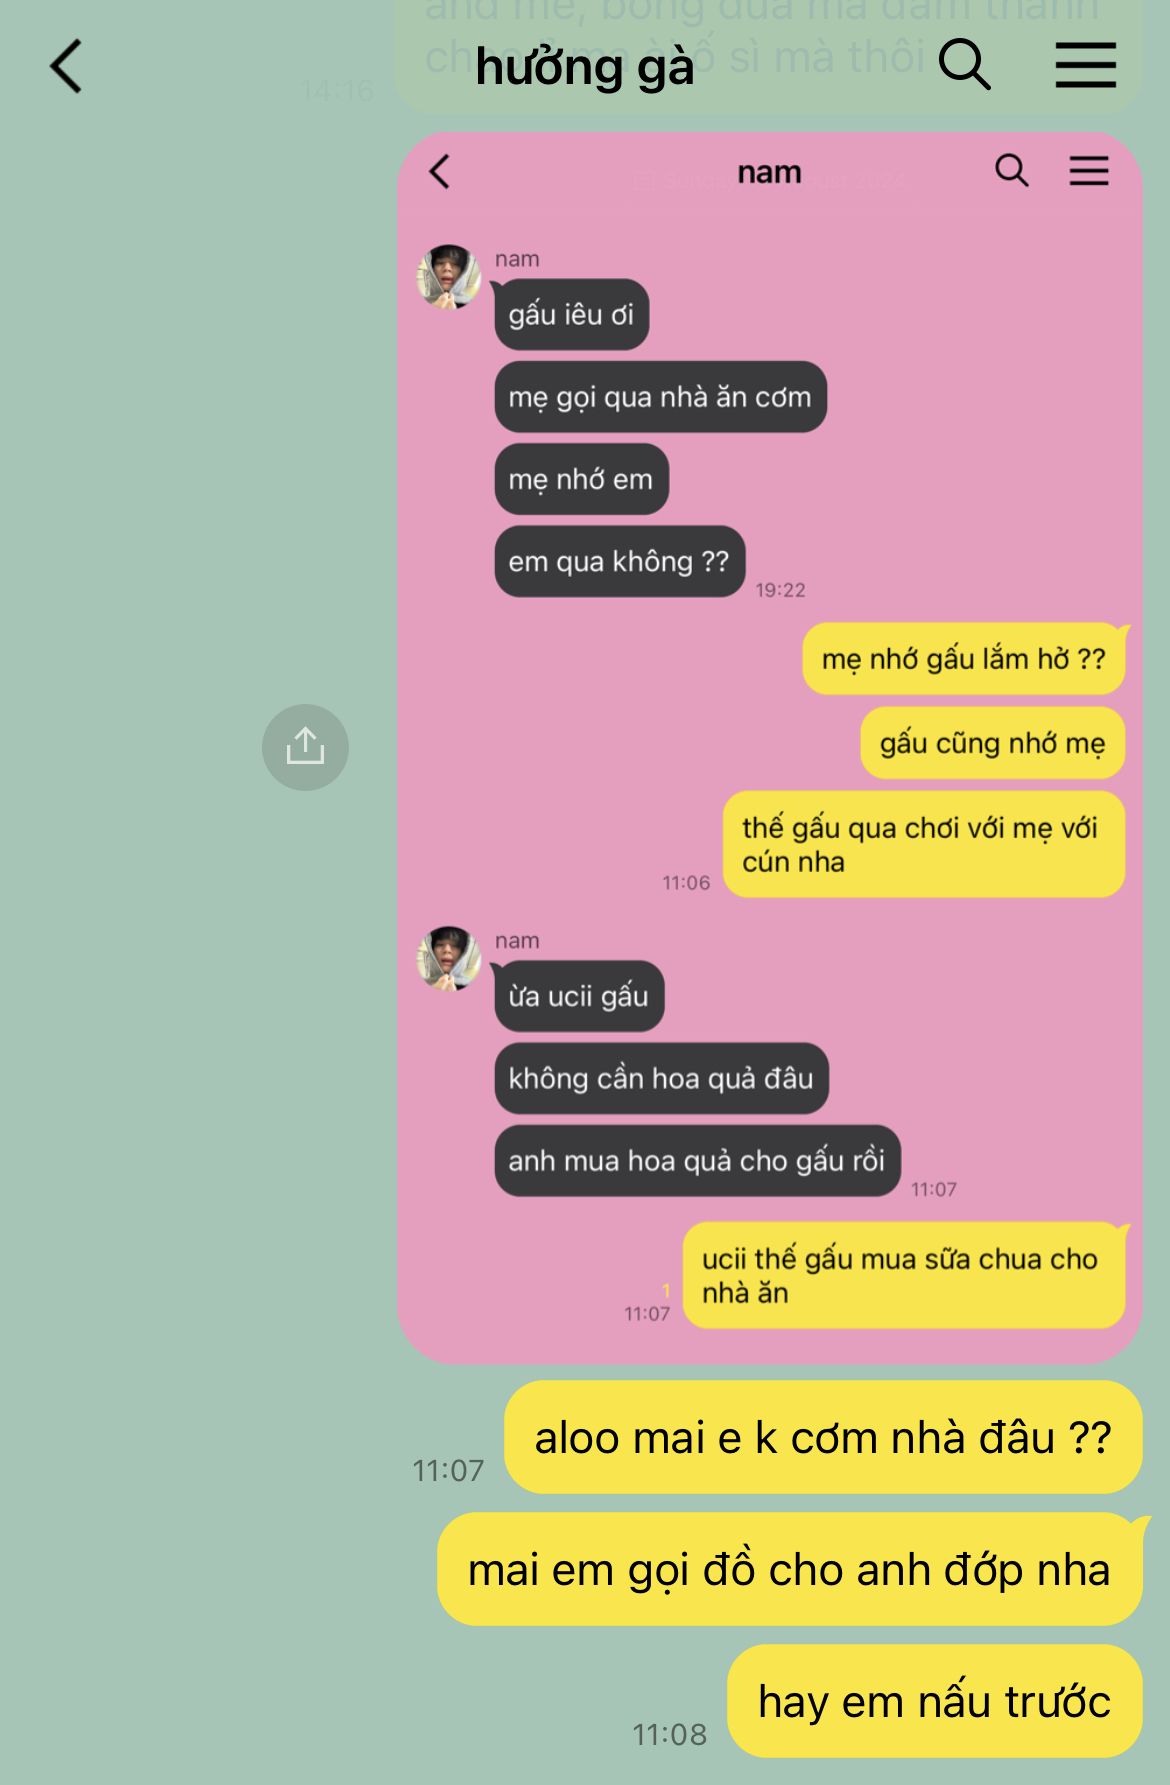Select message hay em nấu trước

[x=934, y=1701]
